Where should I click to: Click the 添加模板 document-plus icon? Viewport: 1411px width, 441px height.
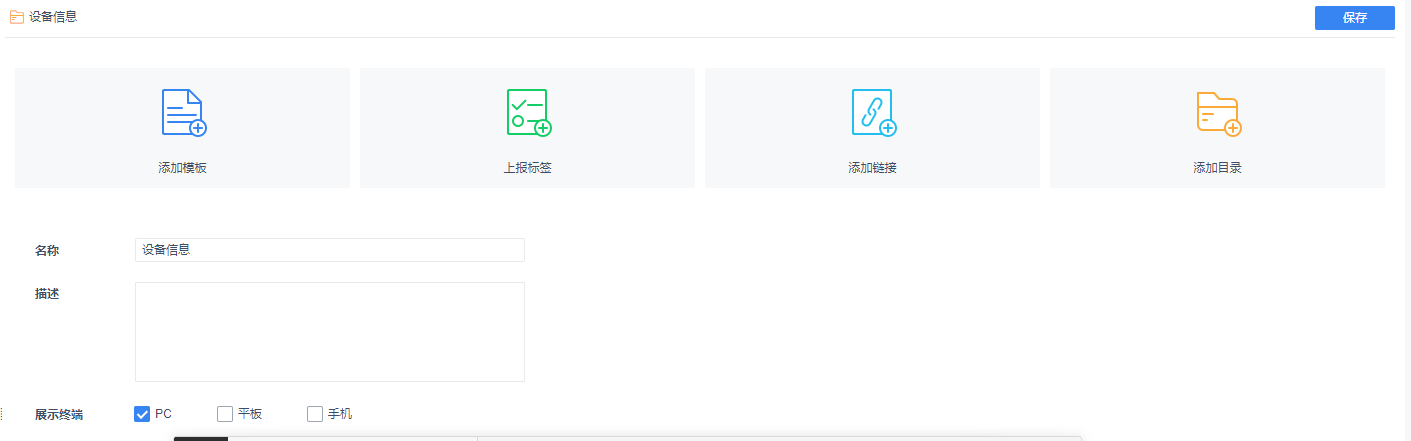pos(184,112)
